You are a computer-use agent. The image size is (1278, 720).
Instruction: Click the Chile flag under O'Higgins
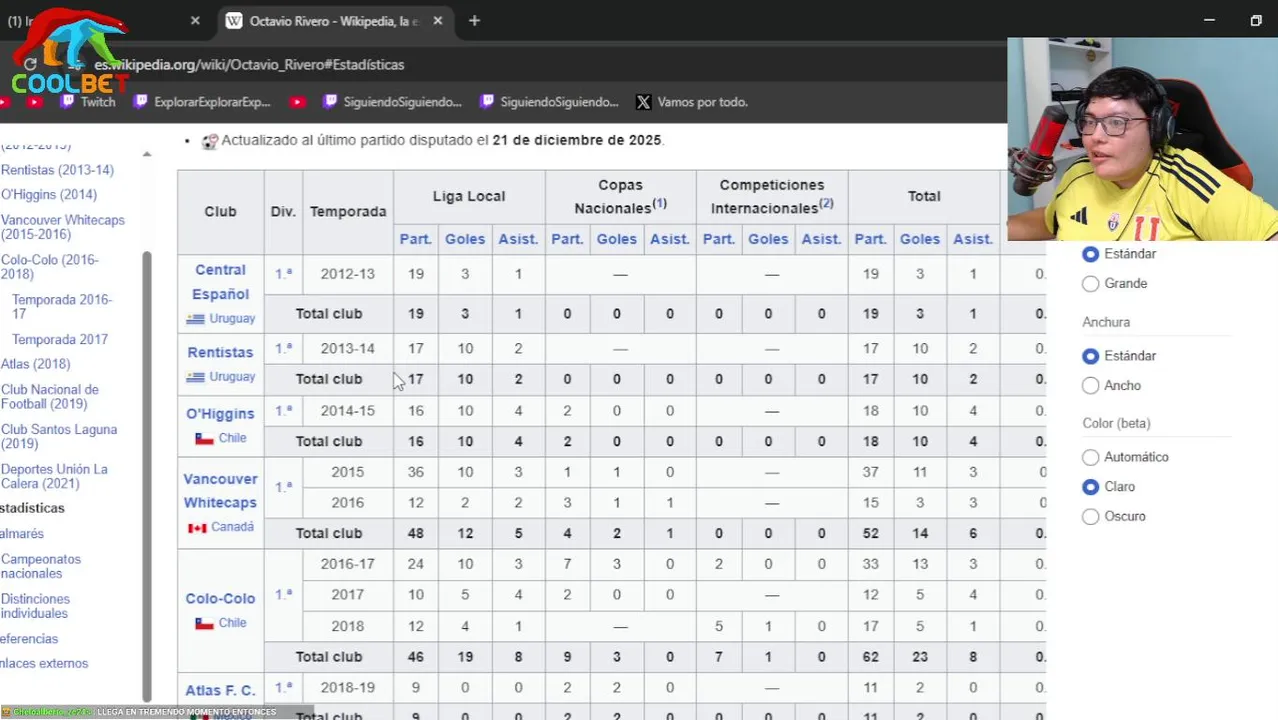pyautogui.click(x=204, y=438)
